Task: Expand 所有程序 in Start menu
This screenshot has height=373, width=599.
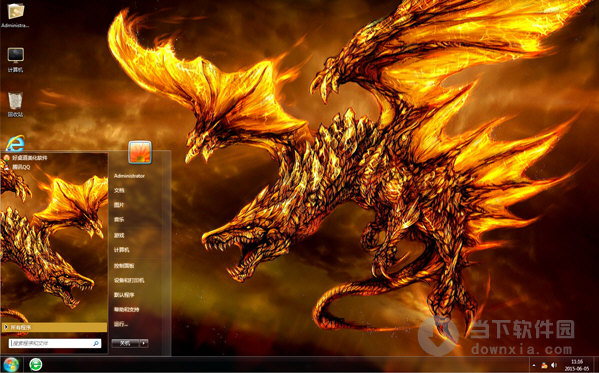Action: click(x=55, y=327)
